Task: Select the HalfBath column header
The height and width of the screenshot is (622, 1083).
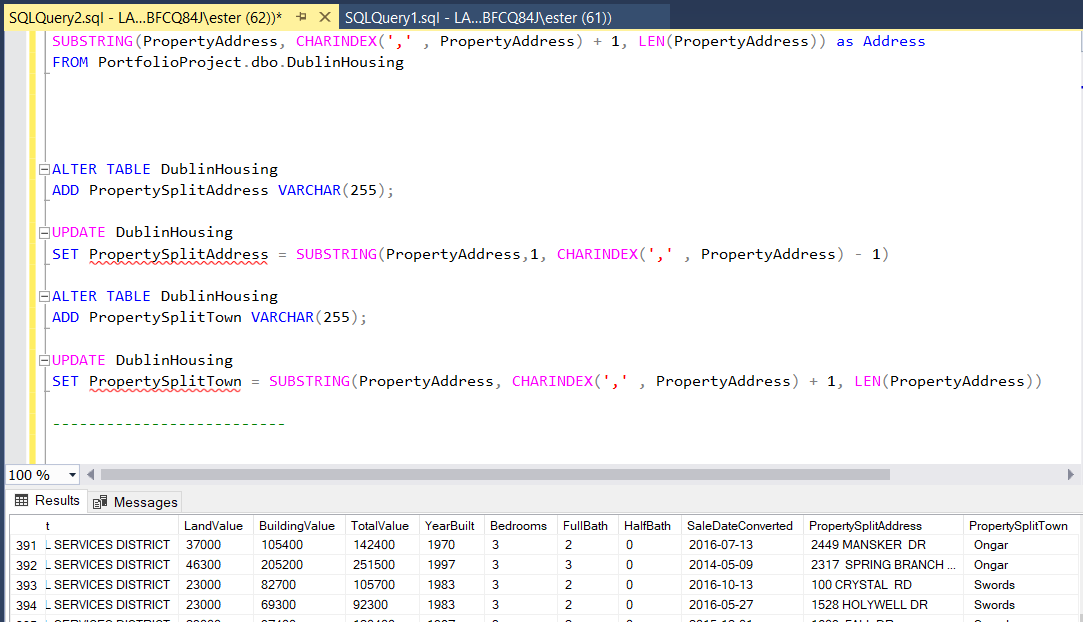Action: (649, 525)
